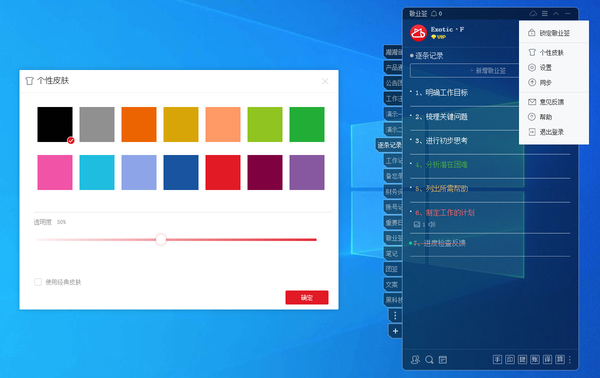The height and width of the screenshot is (378, 600).
Task: Click the 新增敬业签 add button
Action: [x=465, y=71]
